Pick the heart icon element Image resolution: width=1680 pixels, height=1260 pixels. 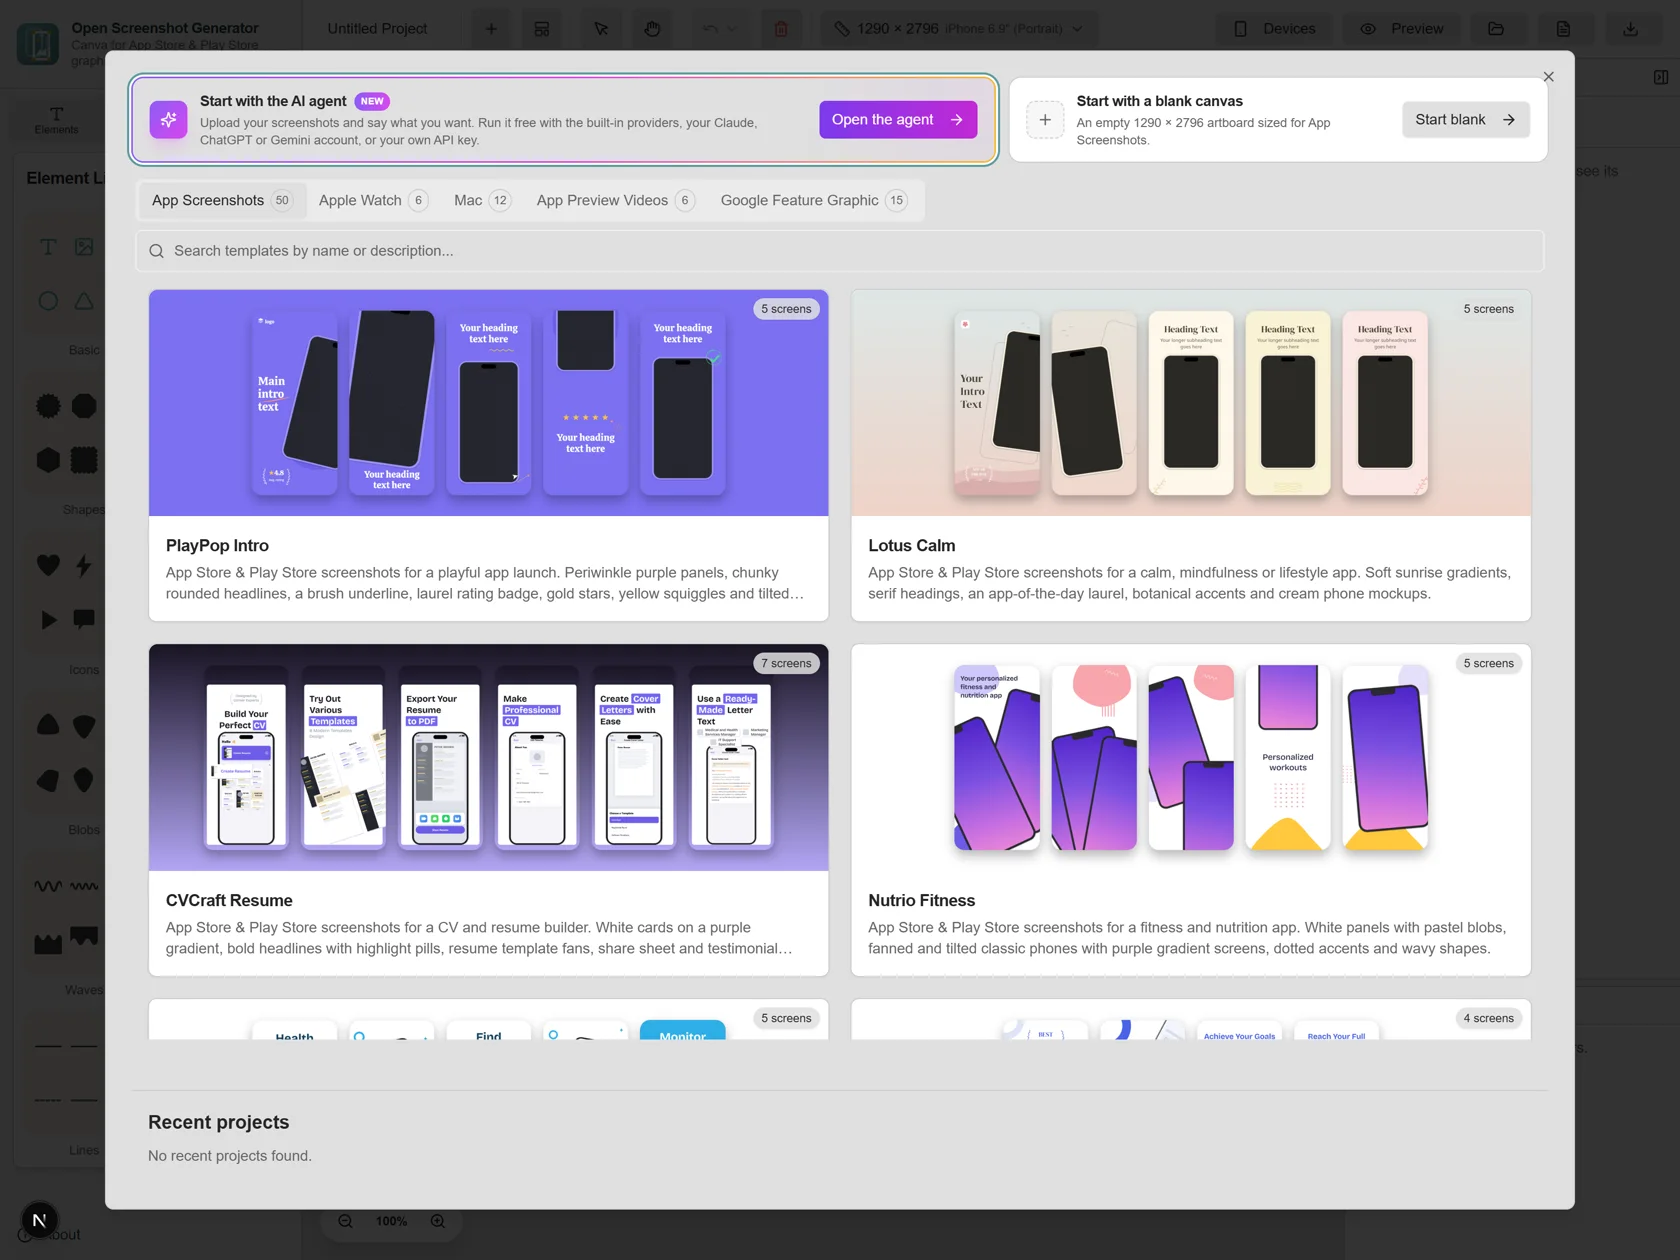click(48, 565)
